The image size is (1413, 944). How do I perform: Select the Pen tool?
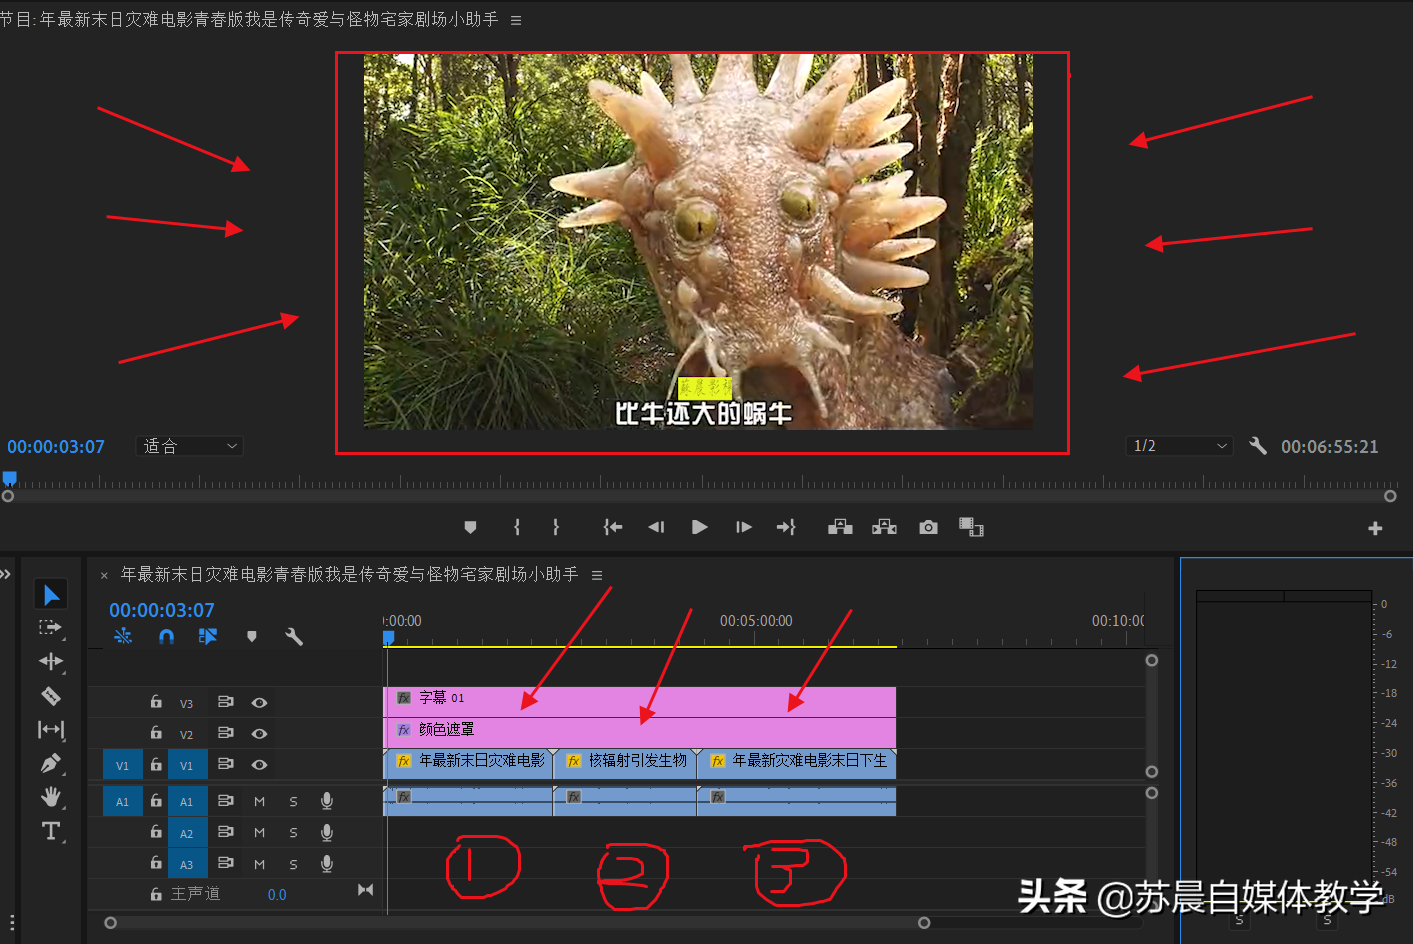point(51,764)
